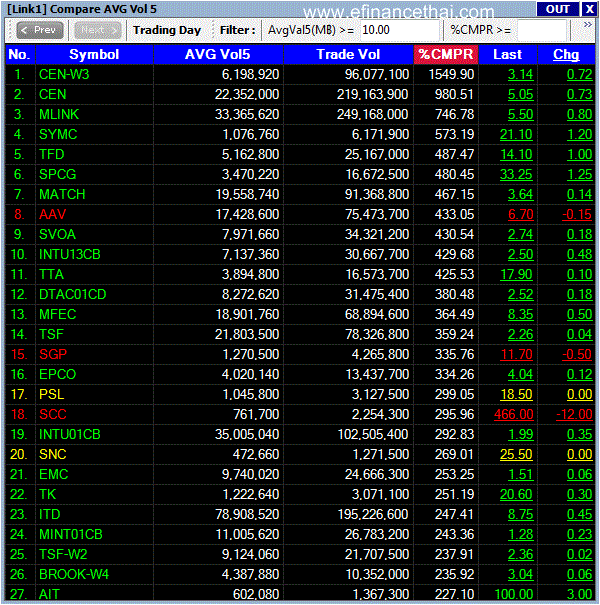Open the Last price link of MLINK

click(521, 115)
